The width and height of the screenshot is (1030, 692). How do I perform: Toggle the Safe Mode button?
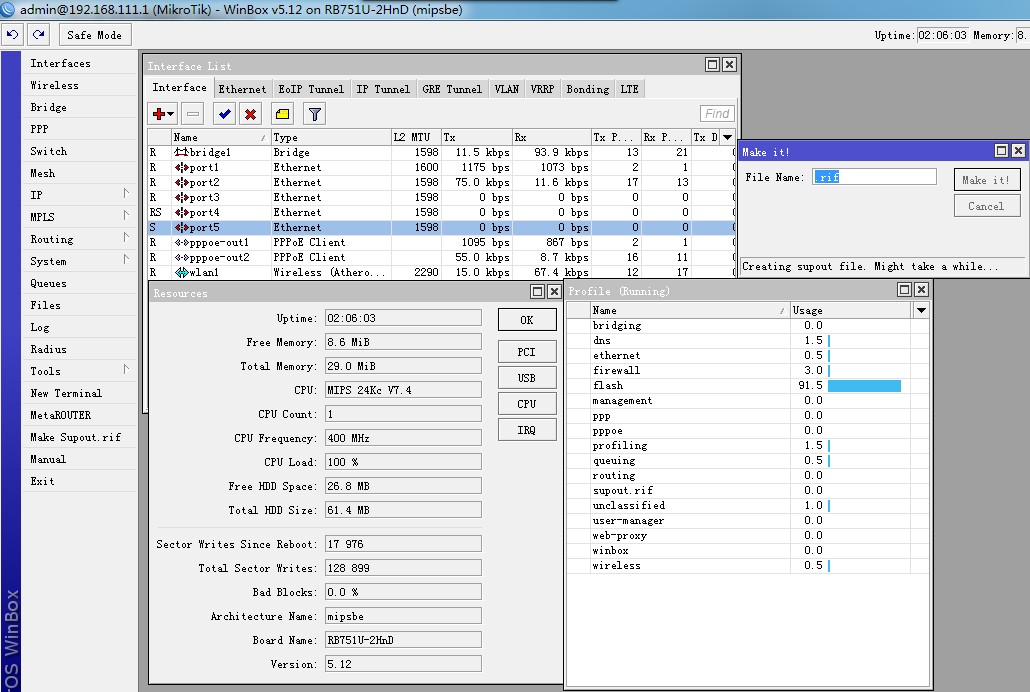94,35
